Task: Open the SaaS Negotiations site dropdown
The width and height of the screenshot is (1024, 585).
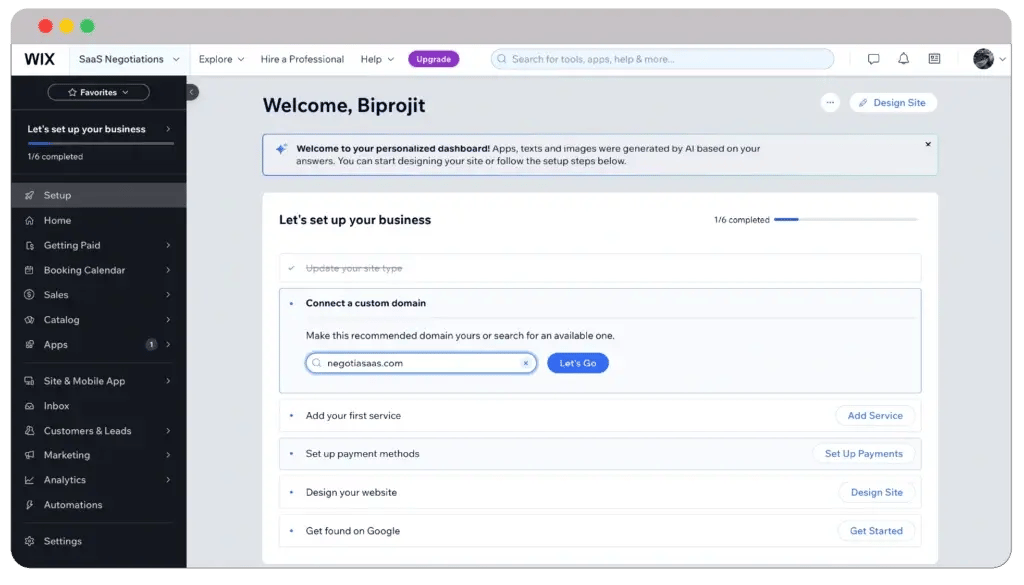Action: (x=129, y=59)
